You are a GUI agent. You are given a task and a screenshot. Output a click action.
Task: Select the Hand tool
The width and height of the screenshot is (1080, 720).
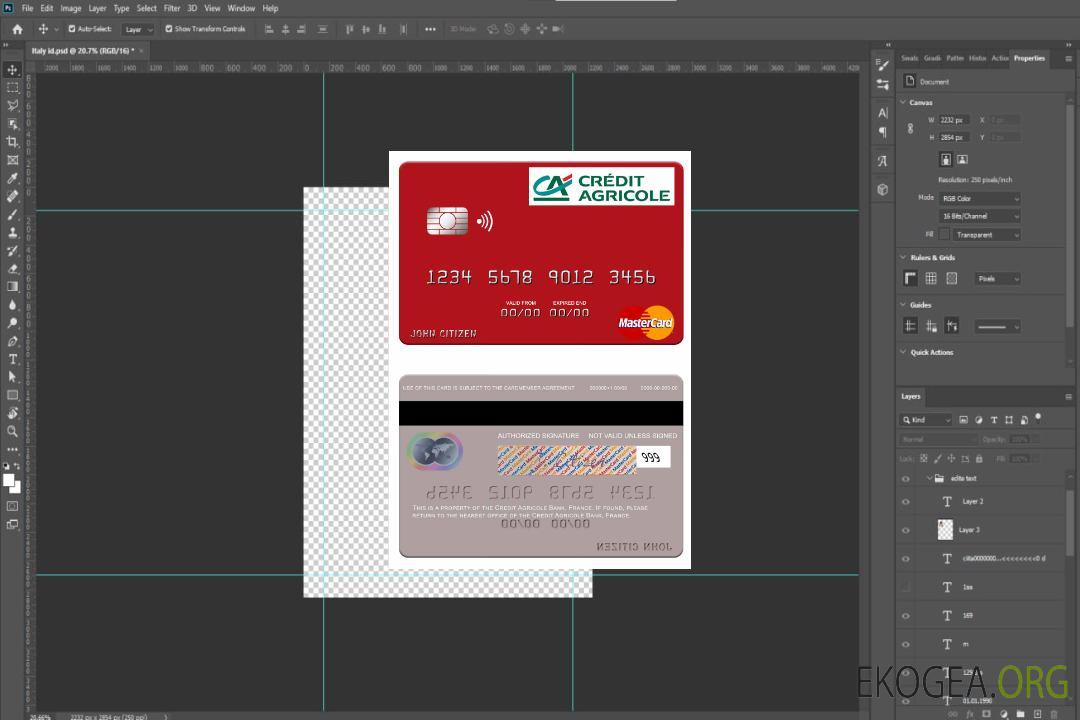(x=12, y=413)
